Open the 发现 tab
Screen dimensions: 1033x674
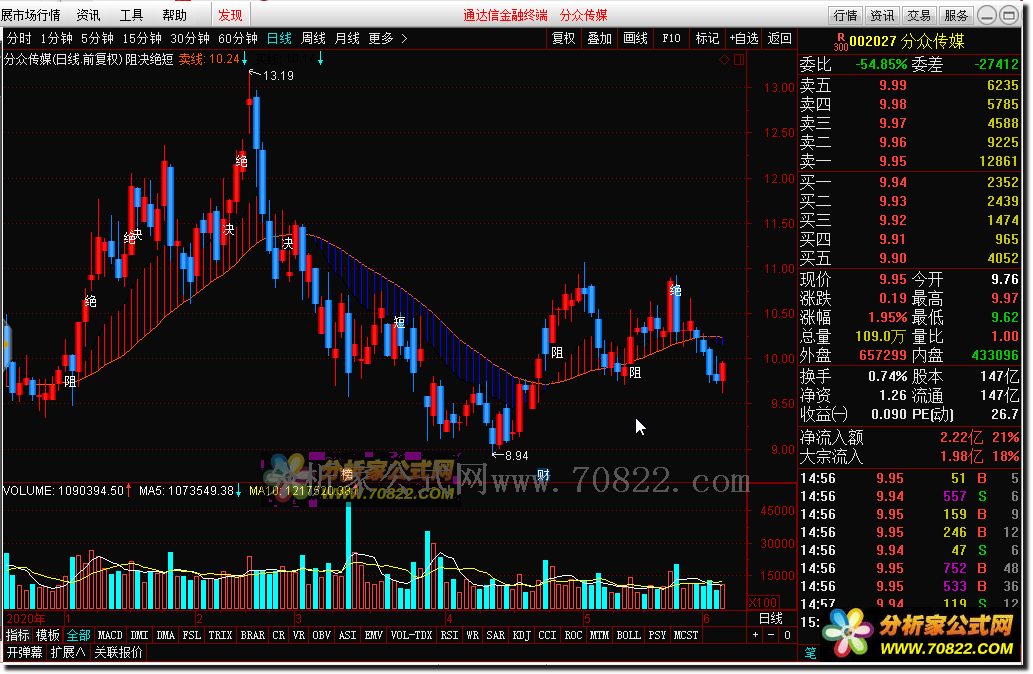tap(231, 14)
